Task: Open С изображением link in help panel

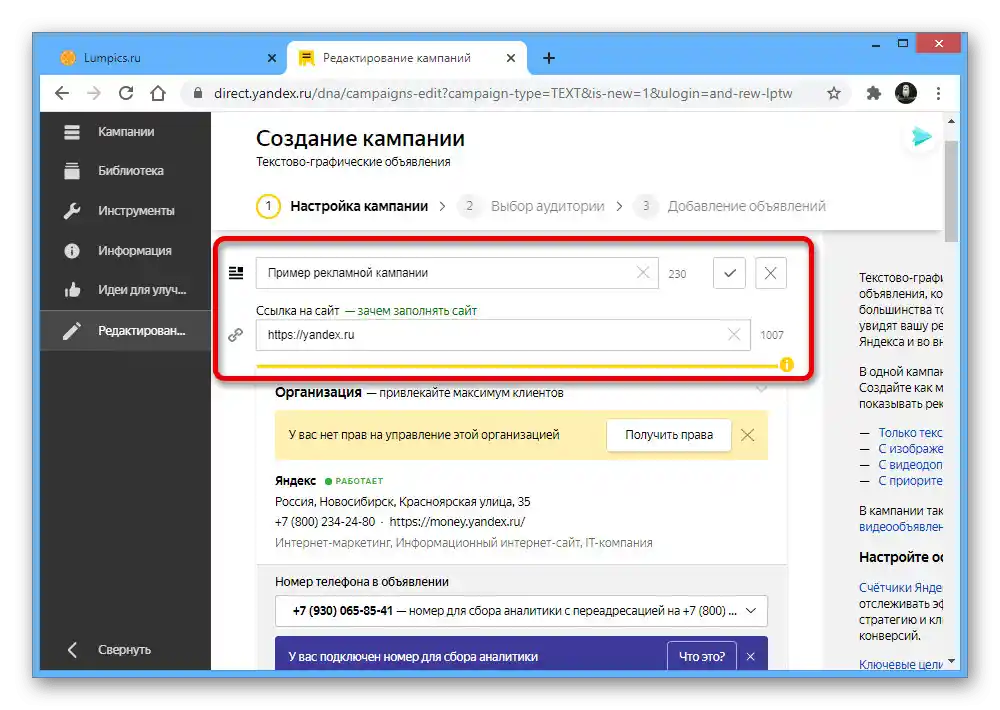Action: tap(910, 448)
